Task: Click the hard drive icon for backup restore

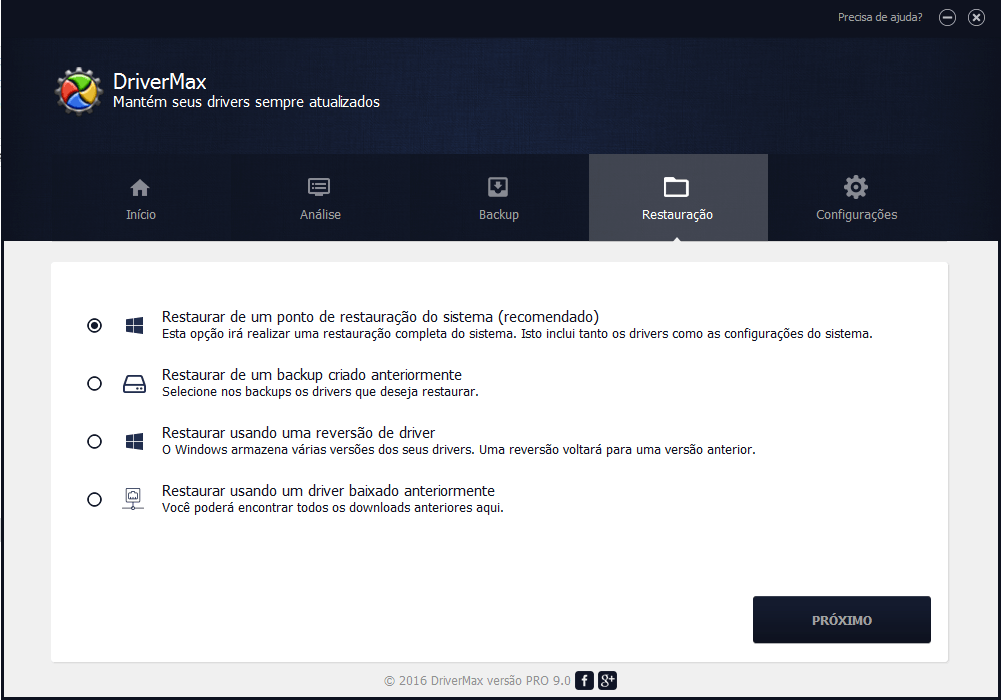Action: point(135,383)
